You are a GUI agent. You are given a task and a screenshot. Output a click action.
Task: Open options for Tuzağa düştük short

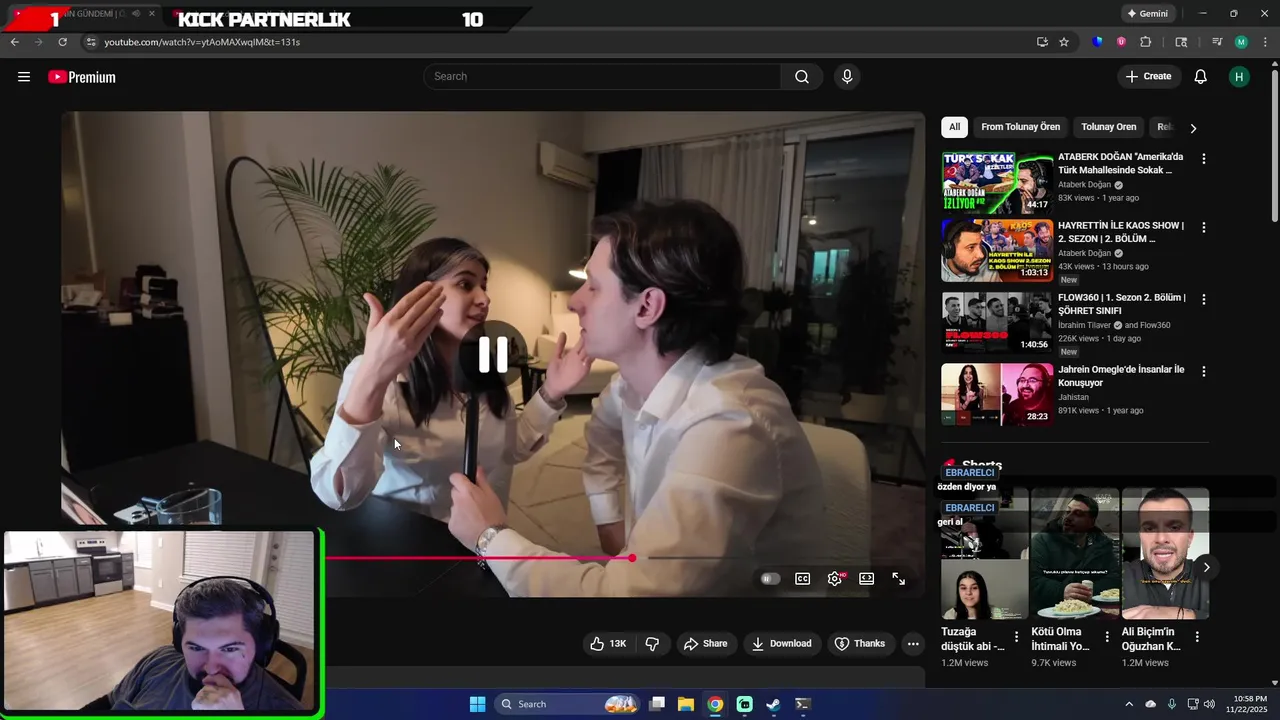click(1017, 637)
